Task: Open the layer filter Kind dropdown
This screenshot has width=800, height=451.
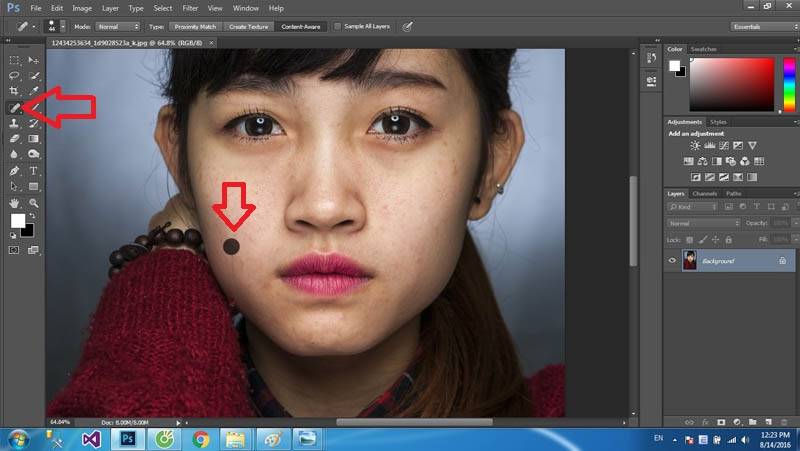Action: 692,207
